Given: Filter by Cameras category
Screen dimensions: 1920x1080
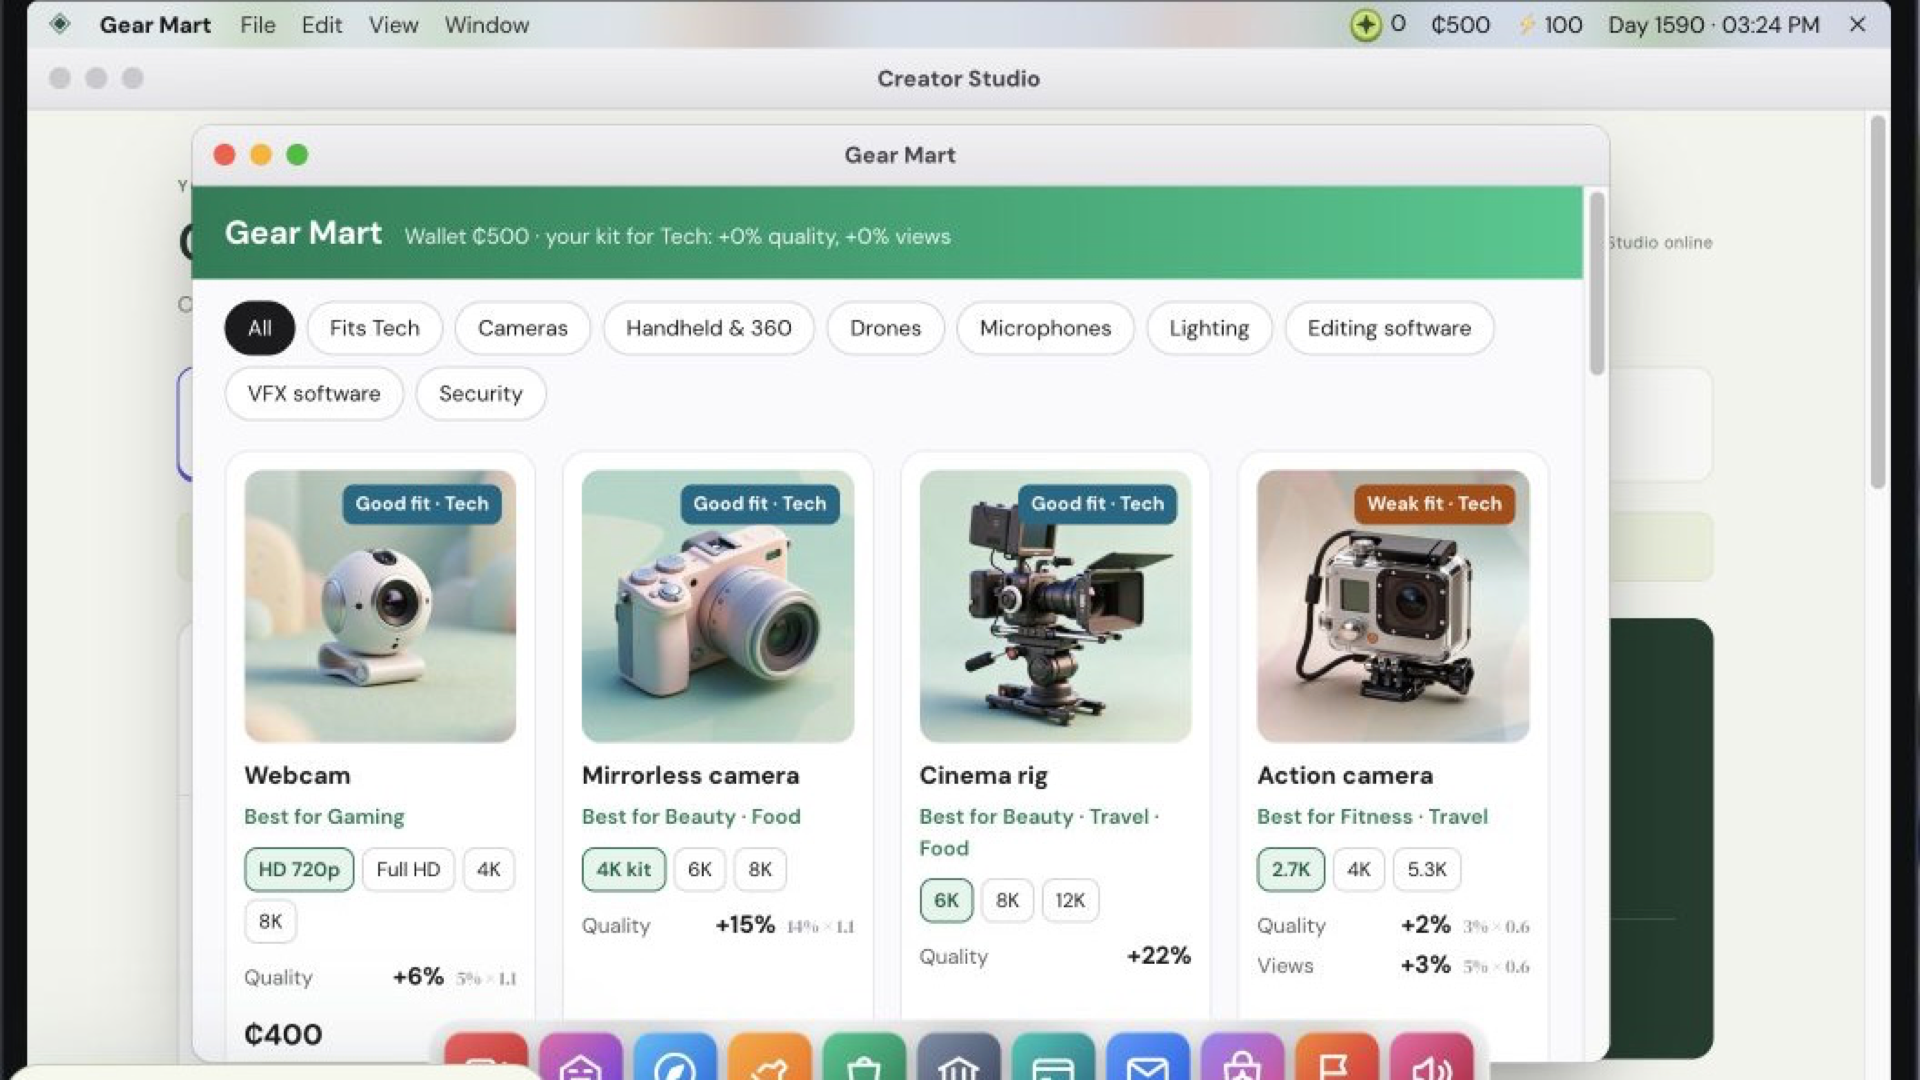Looking at the screenshot, I should [x=522, y=328].
